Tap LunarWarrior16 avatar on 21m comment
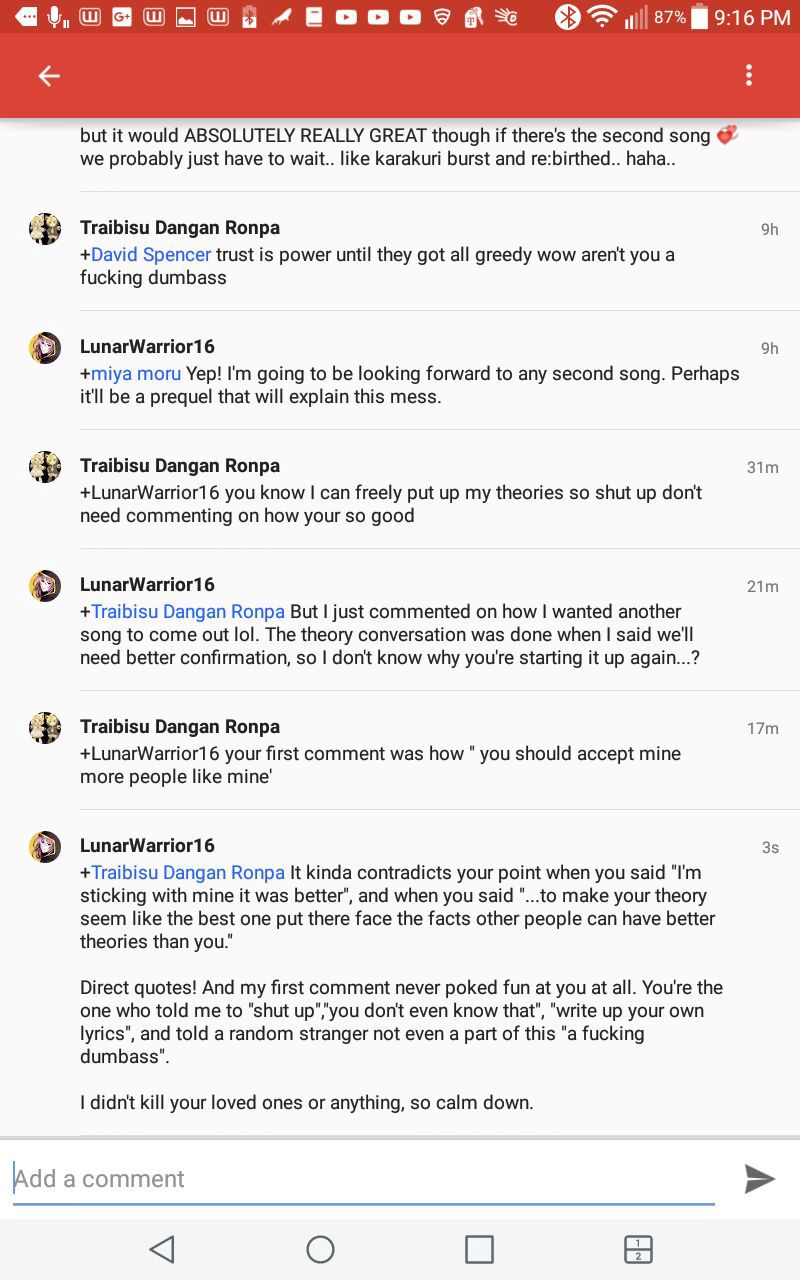Screen dimensions: 800x1280 pos(45,586)
